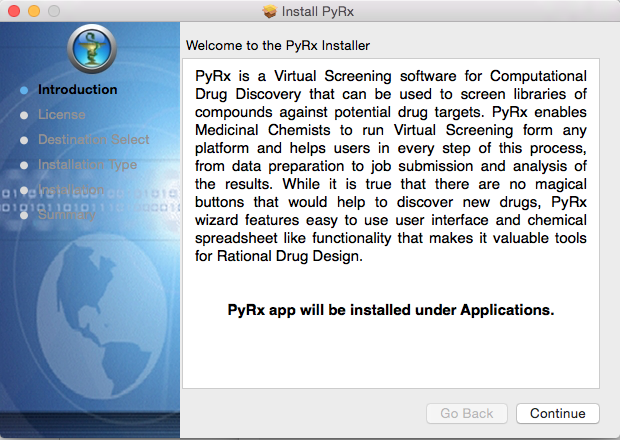
Task: Minimize the installer with the yellow button
Action: tap(34, 11)
